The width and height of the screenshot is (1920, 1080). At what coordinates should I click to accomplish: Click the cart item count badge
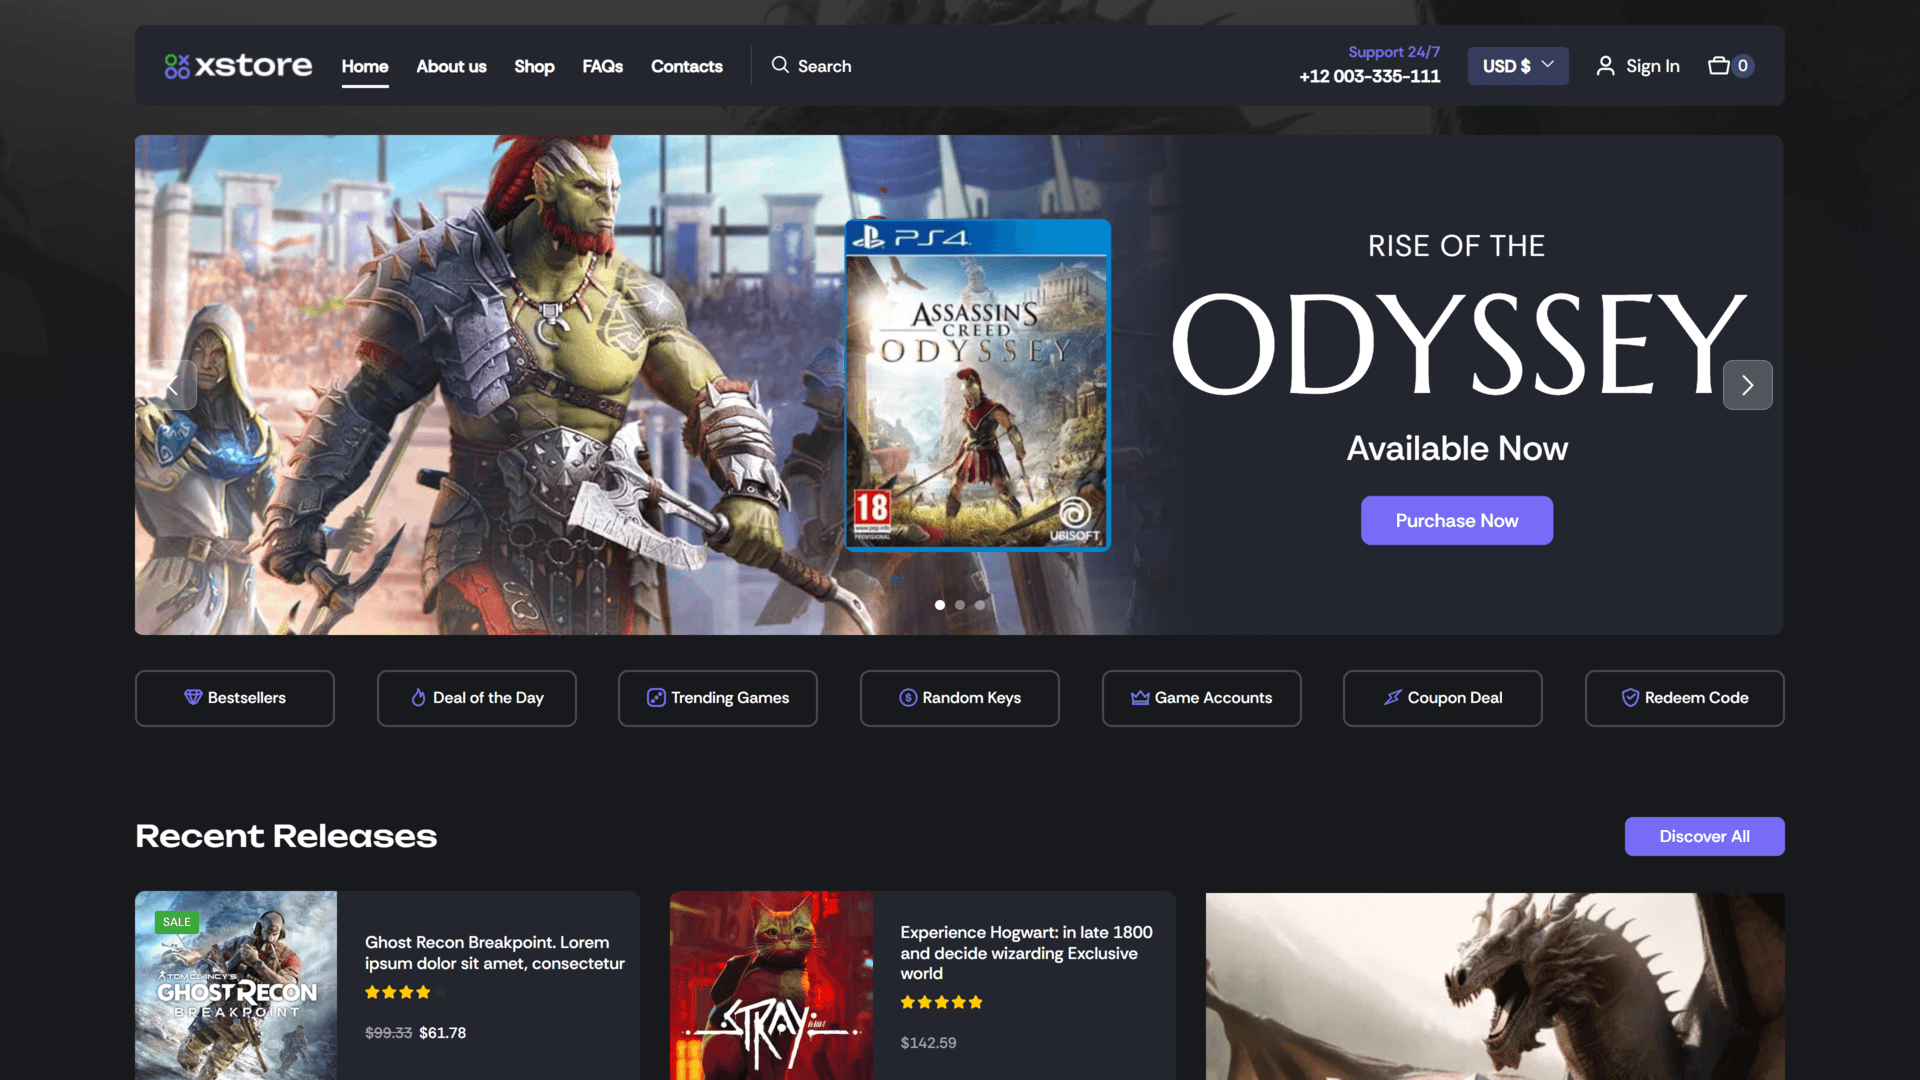tap(1743, 66)
